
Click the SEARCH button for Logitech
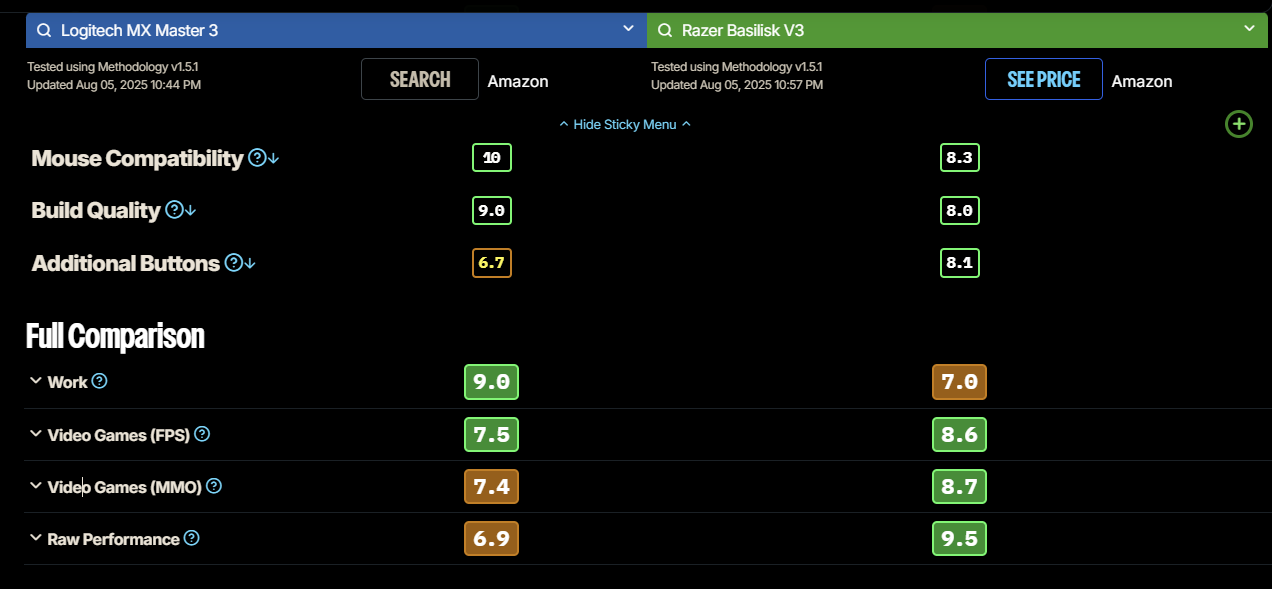pos(420,79)
